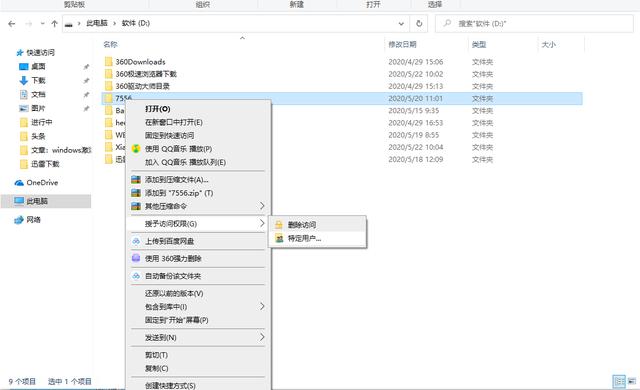Open 快速访问 in the sidebar

(40, 52)
